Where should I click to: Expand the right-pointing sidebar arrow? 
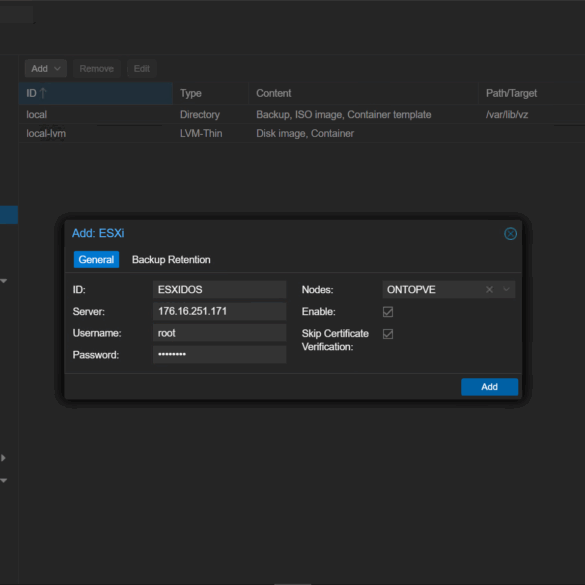pyautogui.click(x=3, y=458)
